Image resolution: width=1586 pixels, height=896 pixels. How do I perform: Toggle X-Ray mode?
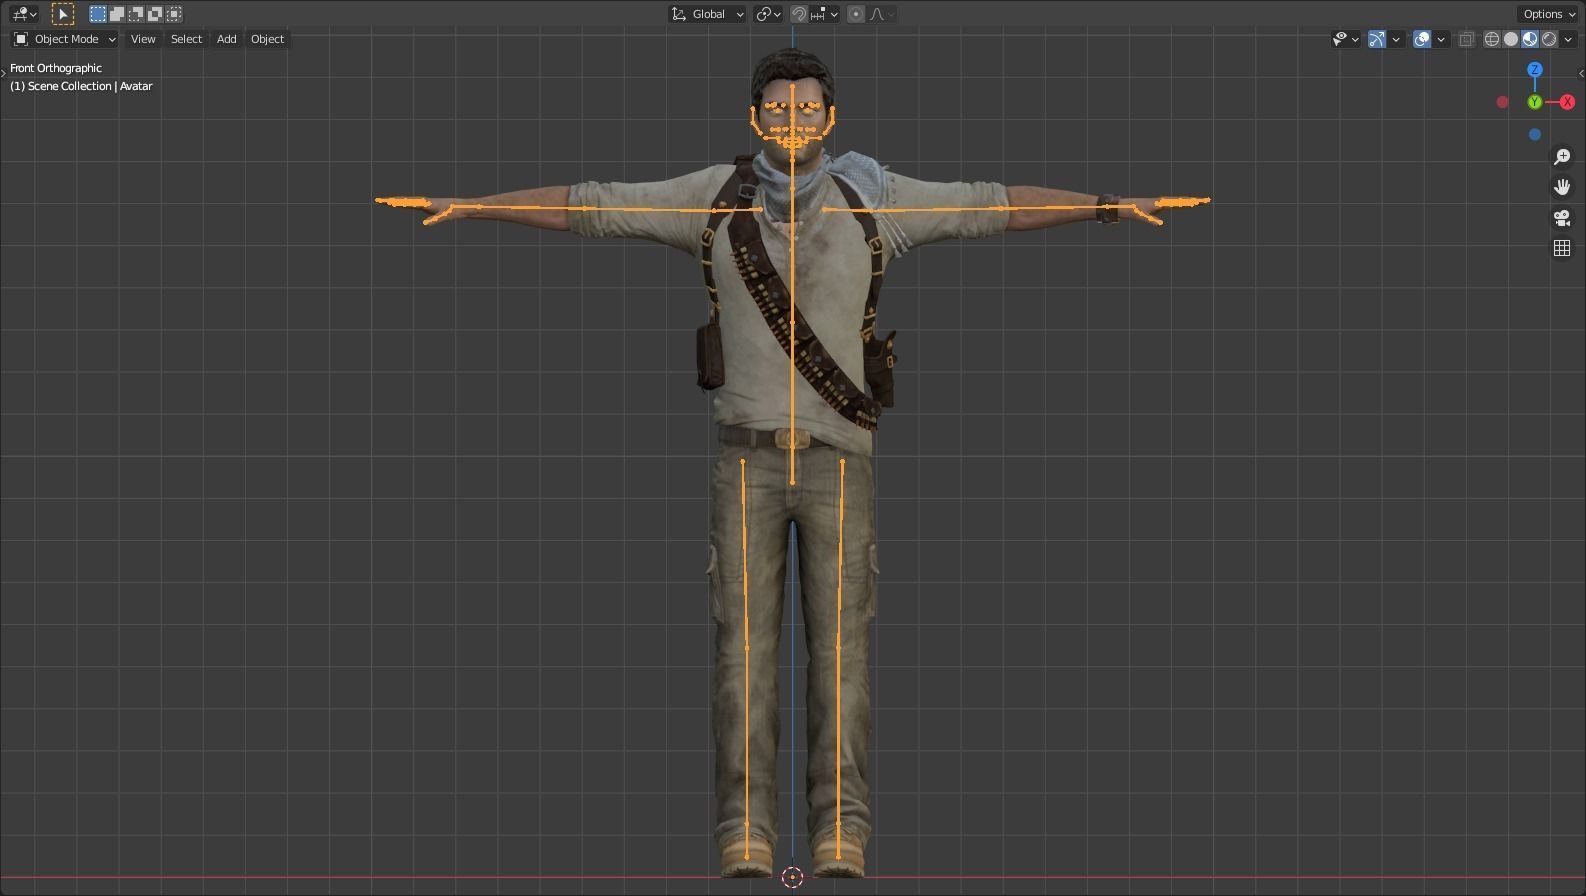pyautogui.click(x=1466, y=39)
